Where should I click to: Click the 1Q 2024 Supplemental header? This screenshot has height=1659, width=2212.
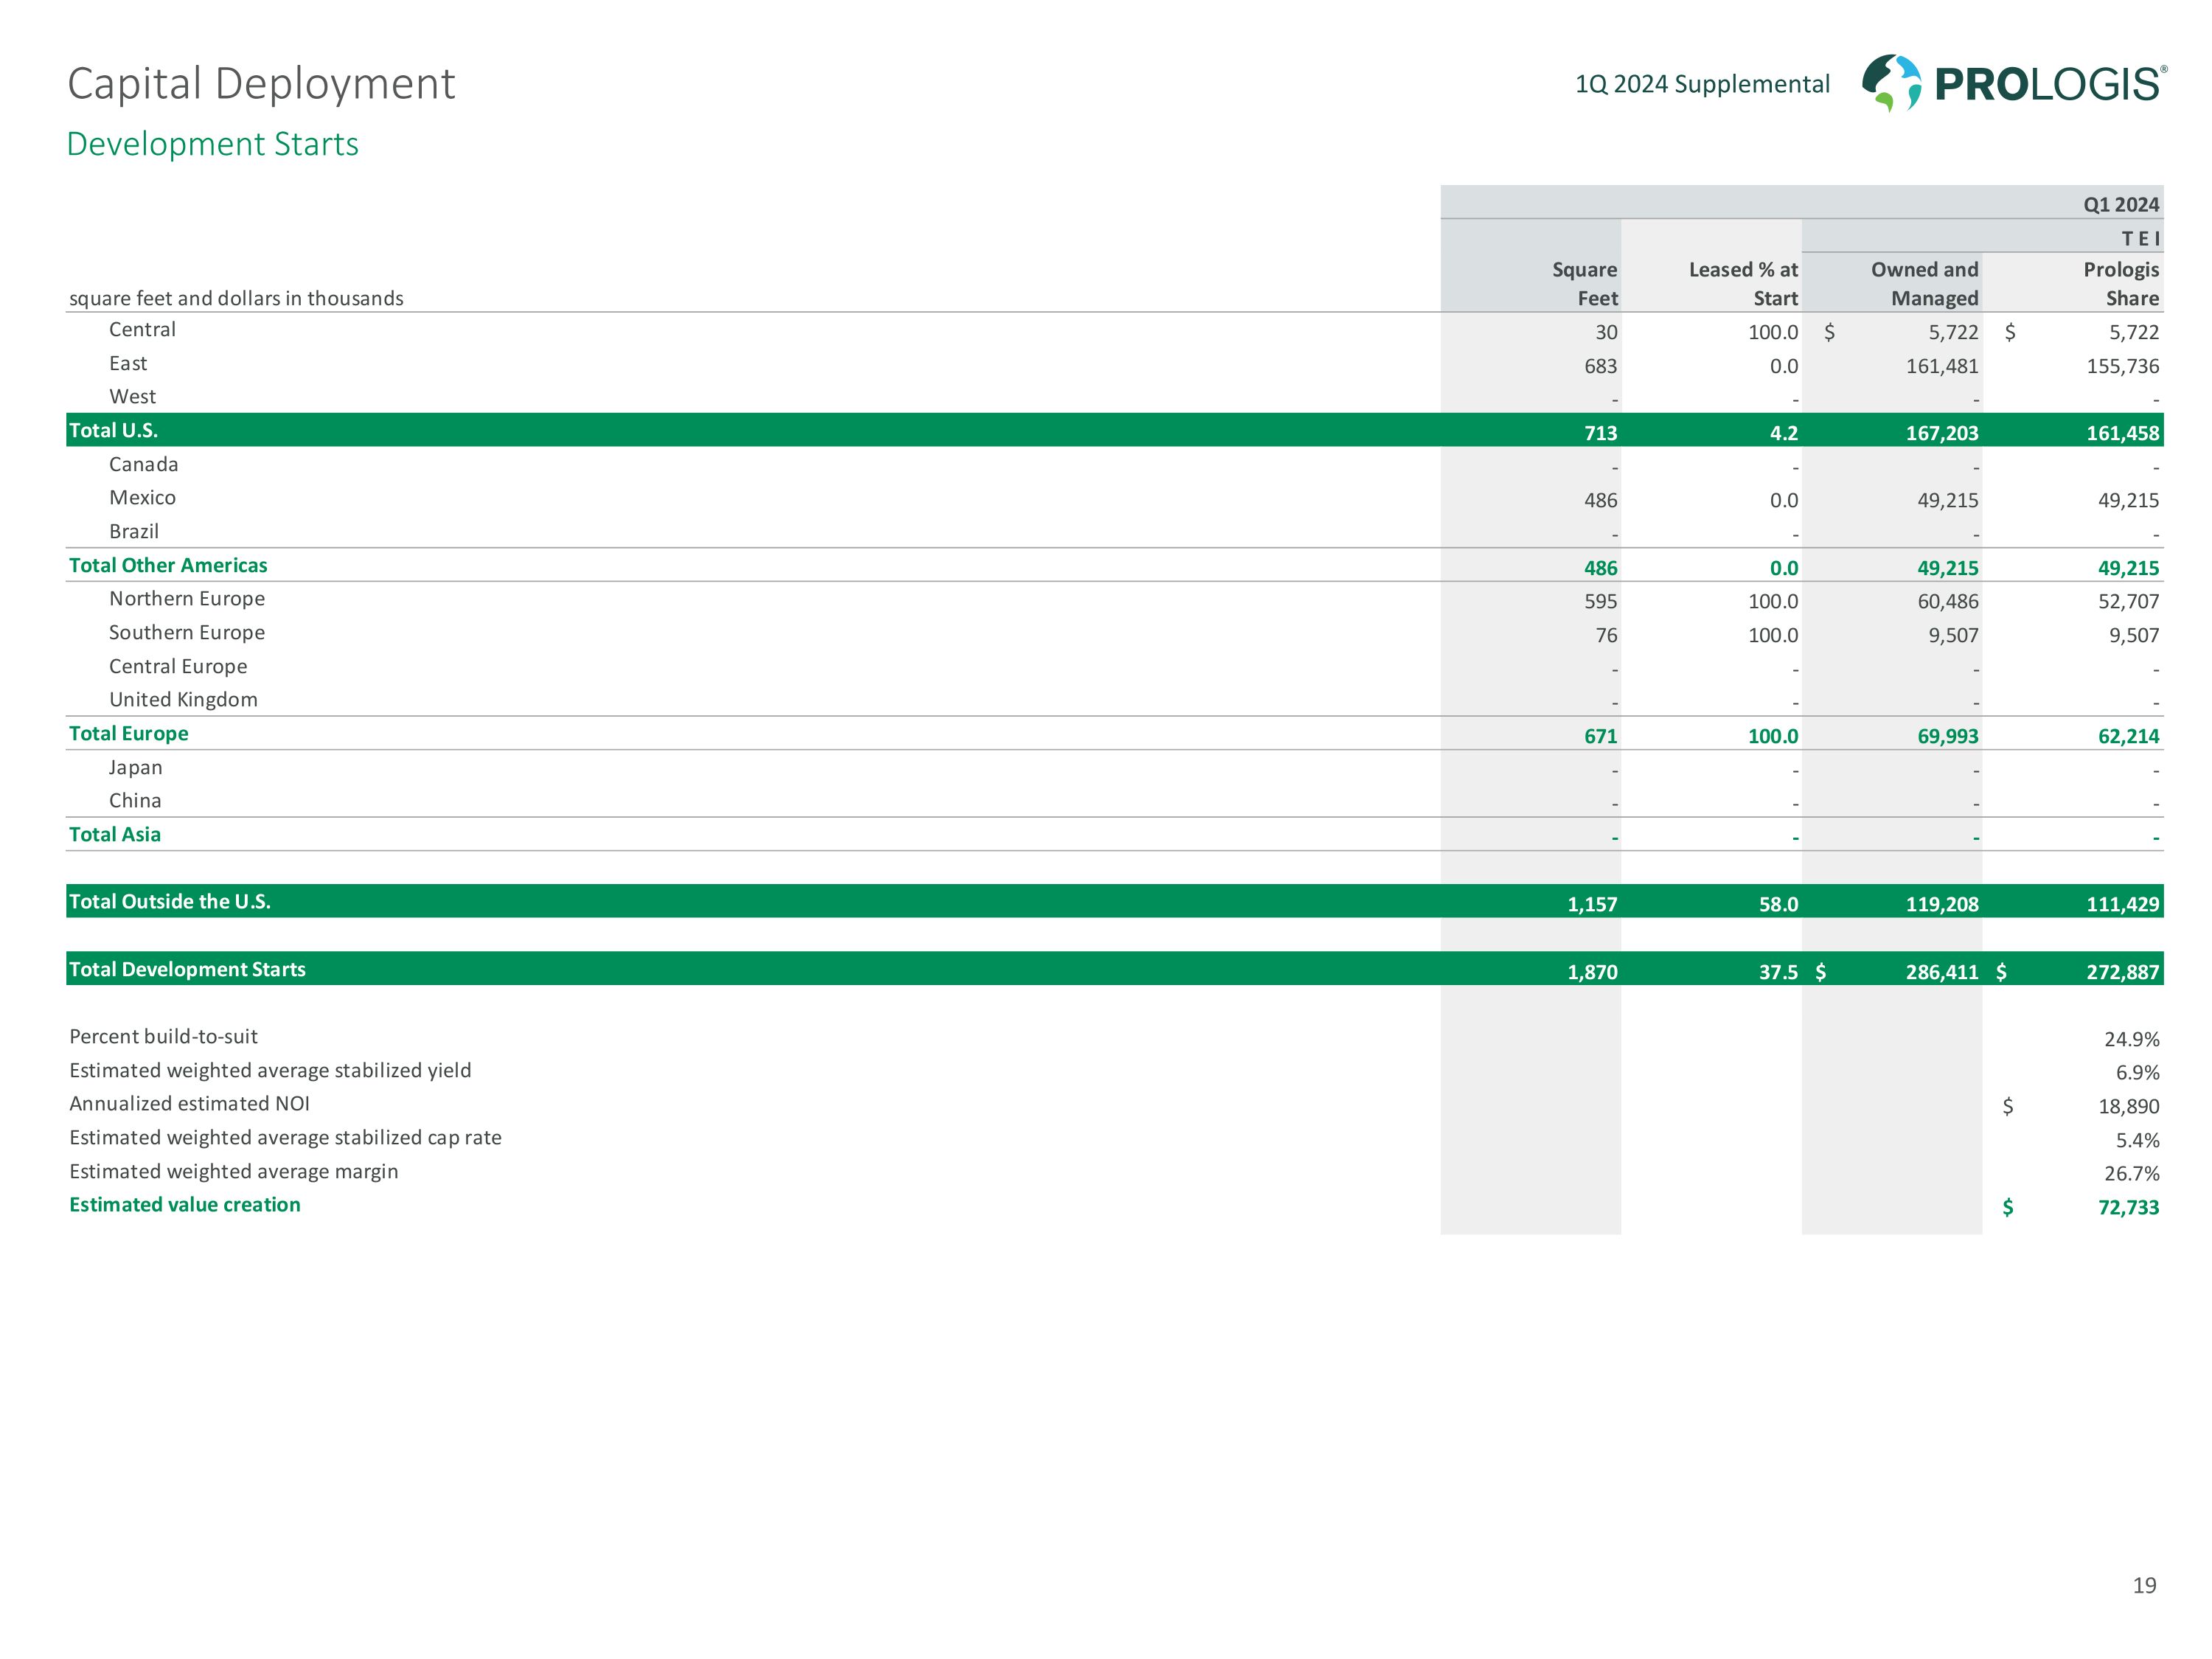tap(1702, 84)
